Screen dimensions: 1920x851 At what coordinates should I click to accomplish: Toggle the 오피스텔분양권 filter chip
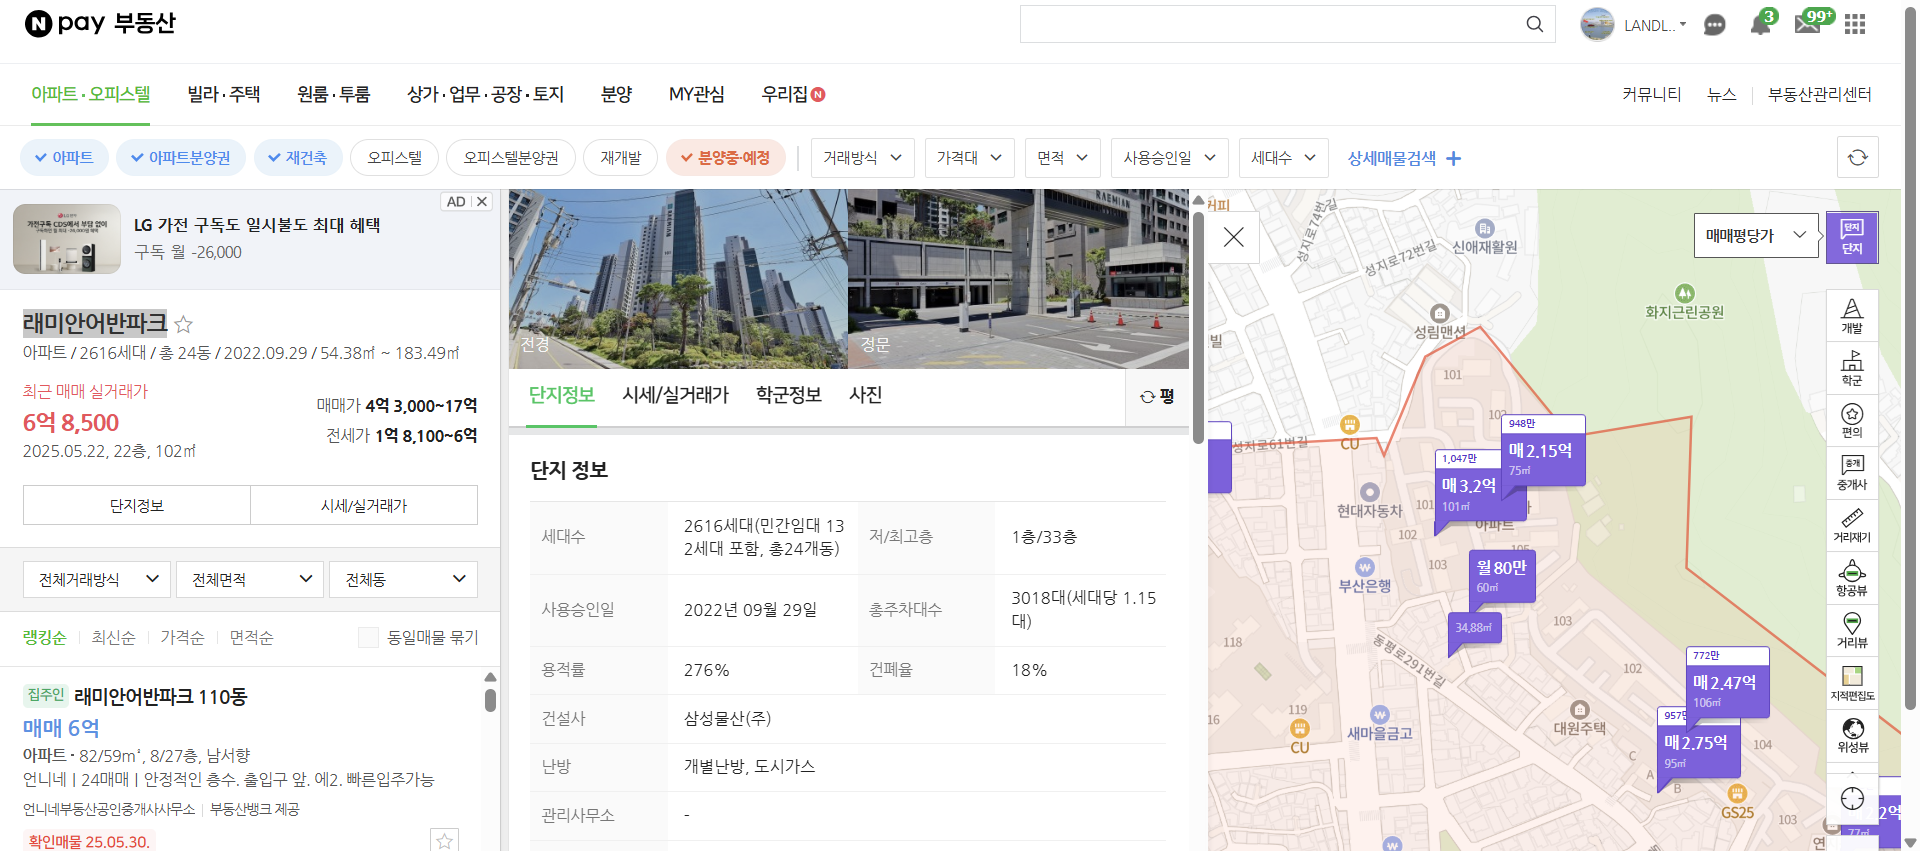click(511, 157)
